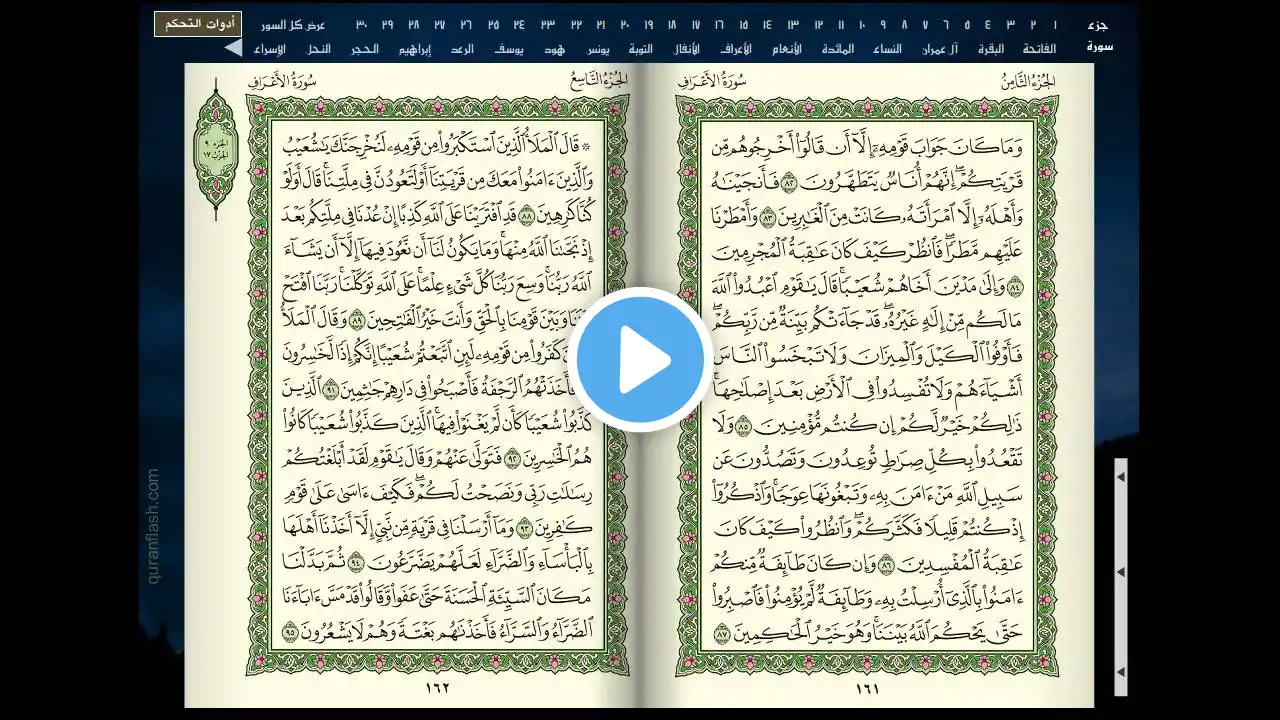Navigate to juz ١٤
This screenshot has width=1280, height=720.
tap(768, 24)
